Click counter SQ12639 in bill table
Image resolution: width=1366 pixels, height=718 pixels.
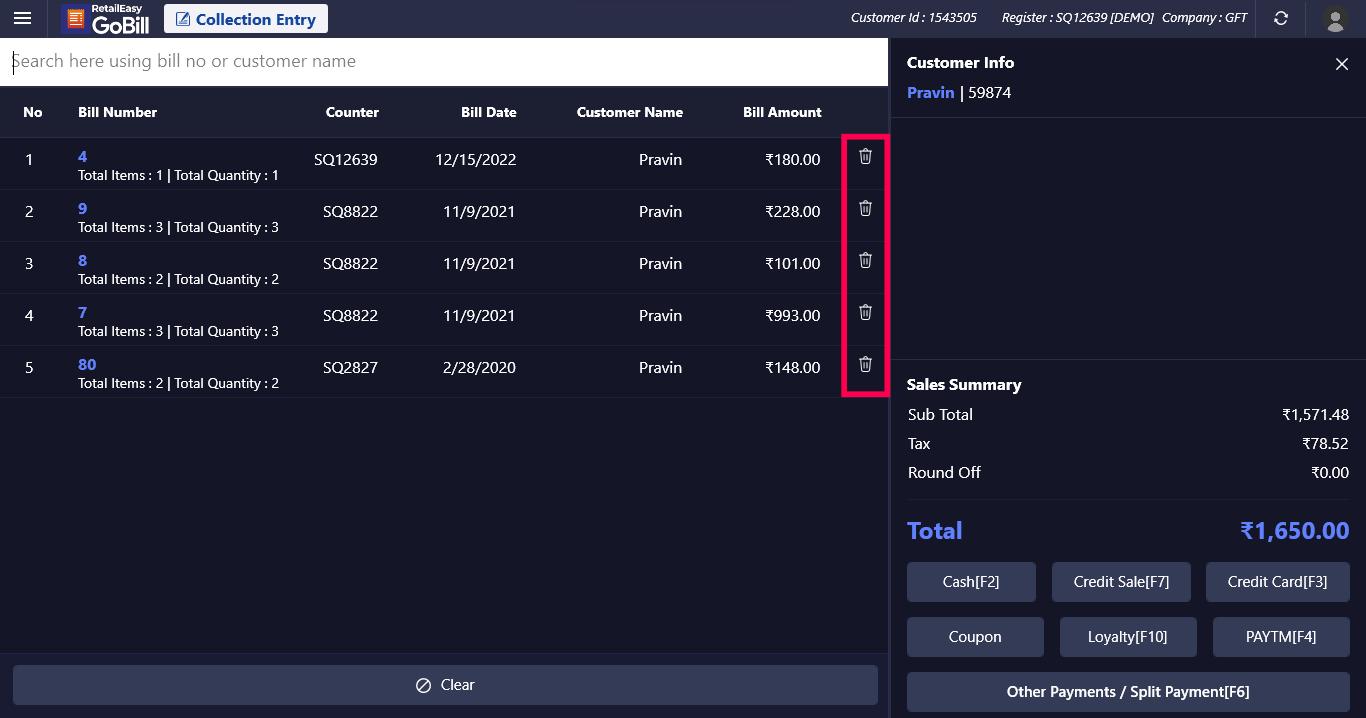click(346, 160)
